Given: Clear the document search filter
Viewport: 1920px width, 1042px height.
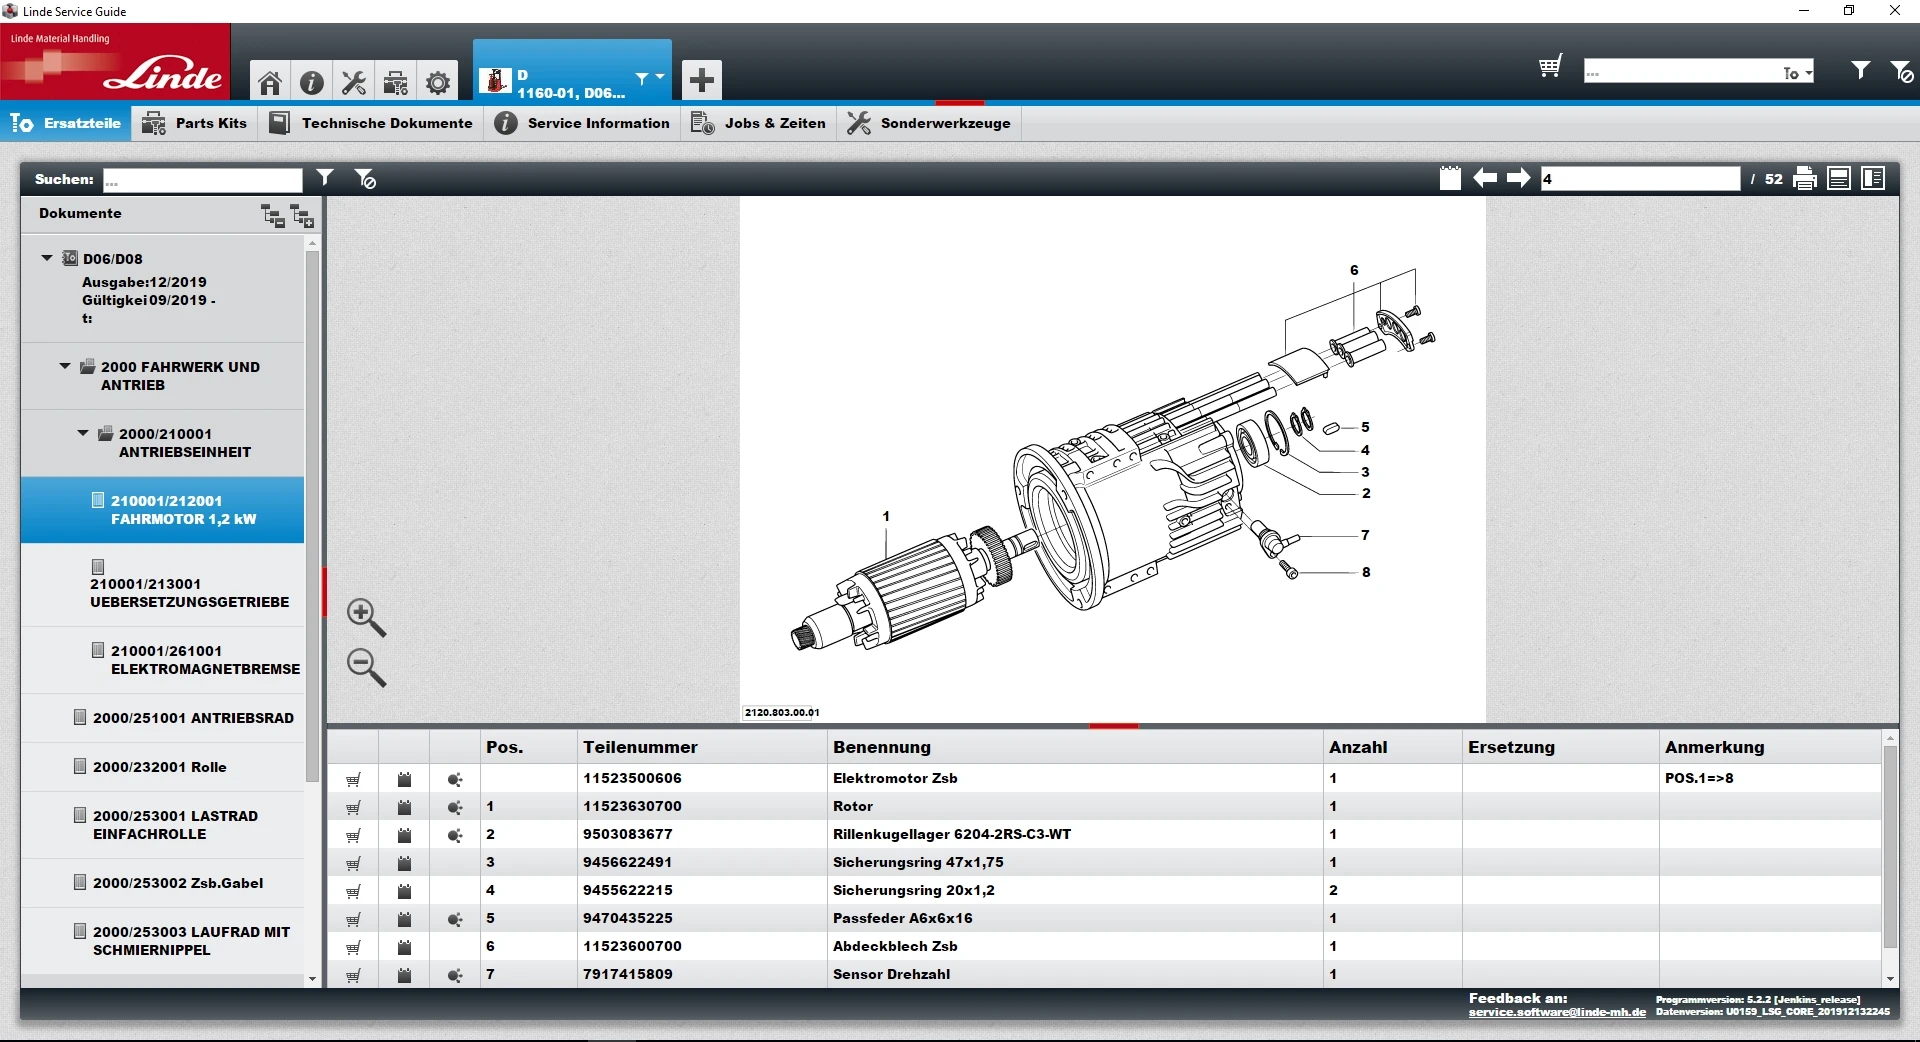Looking at the screenshot, I should (366, 179).
